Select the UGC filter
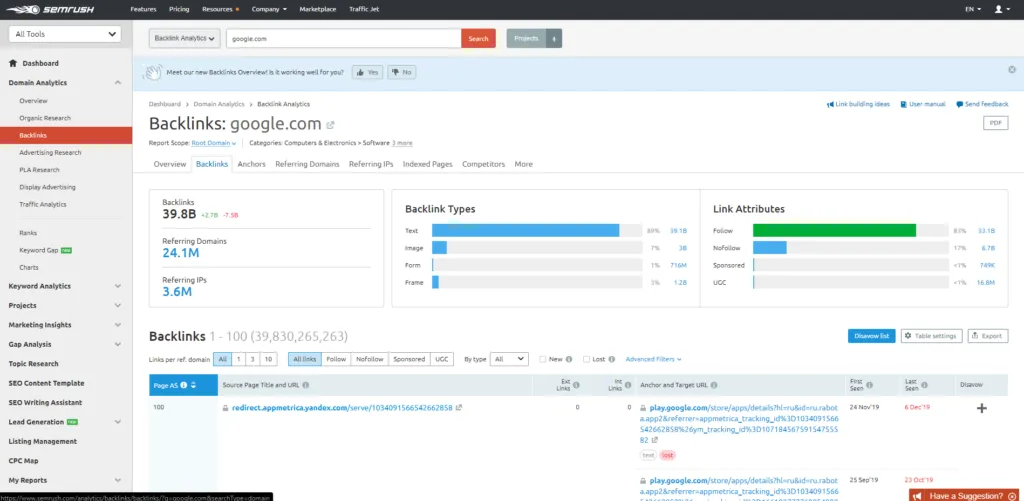1024x501 pixels. coord(442,359)
